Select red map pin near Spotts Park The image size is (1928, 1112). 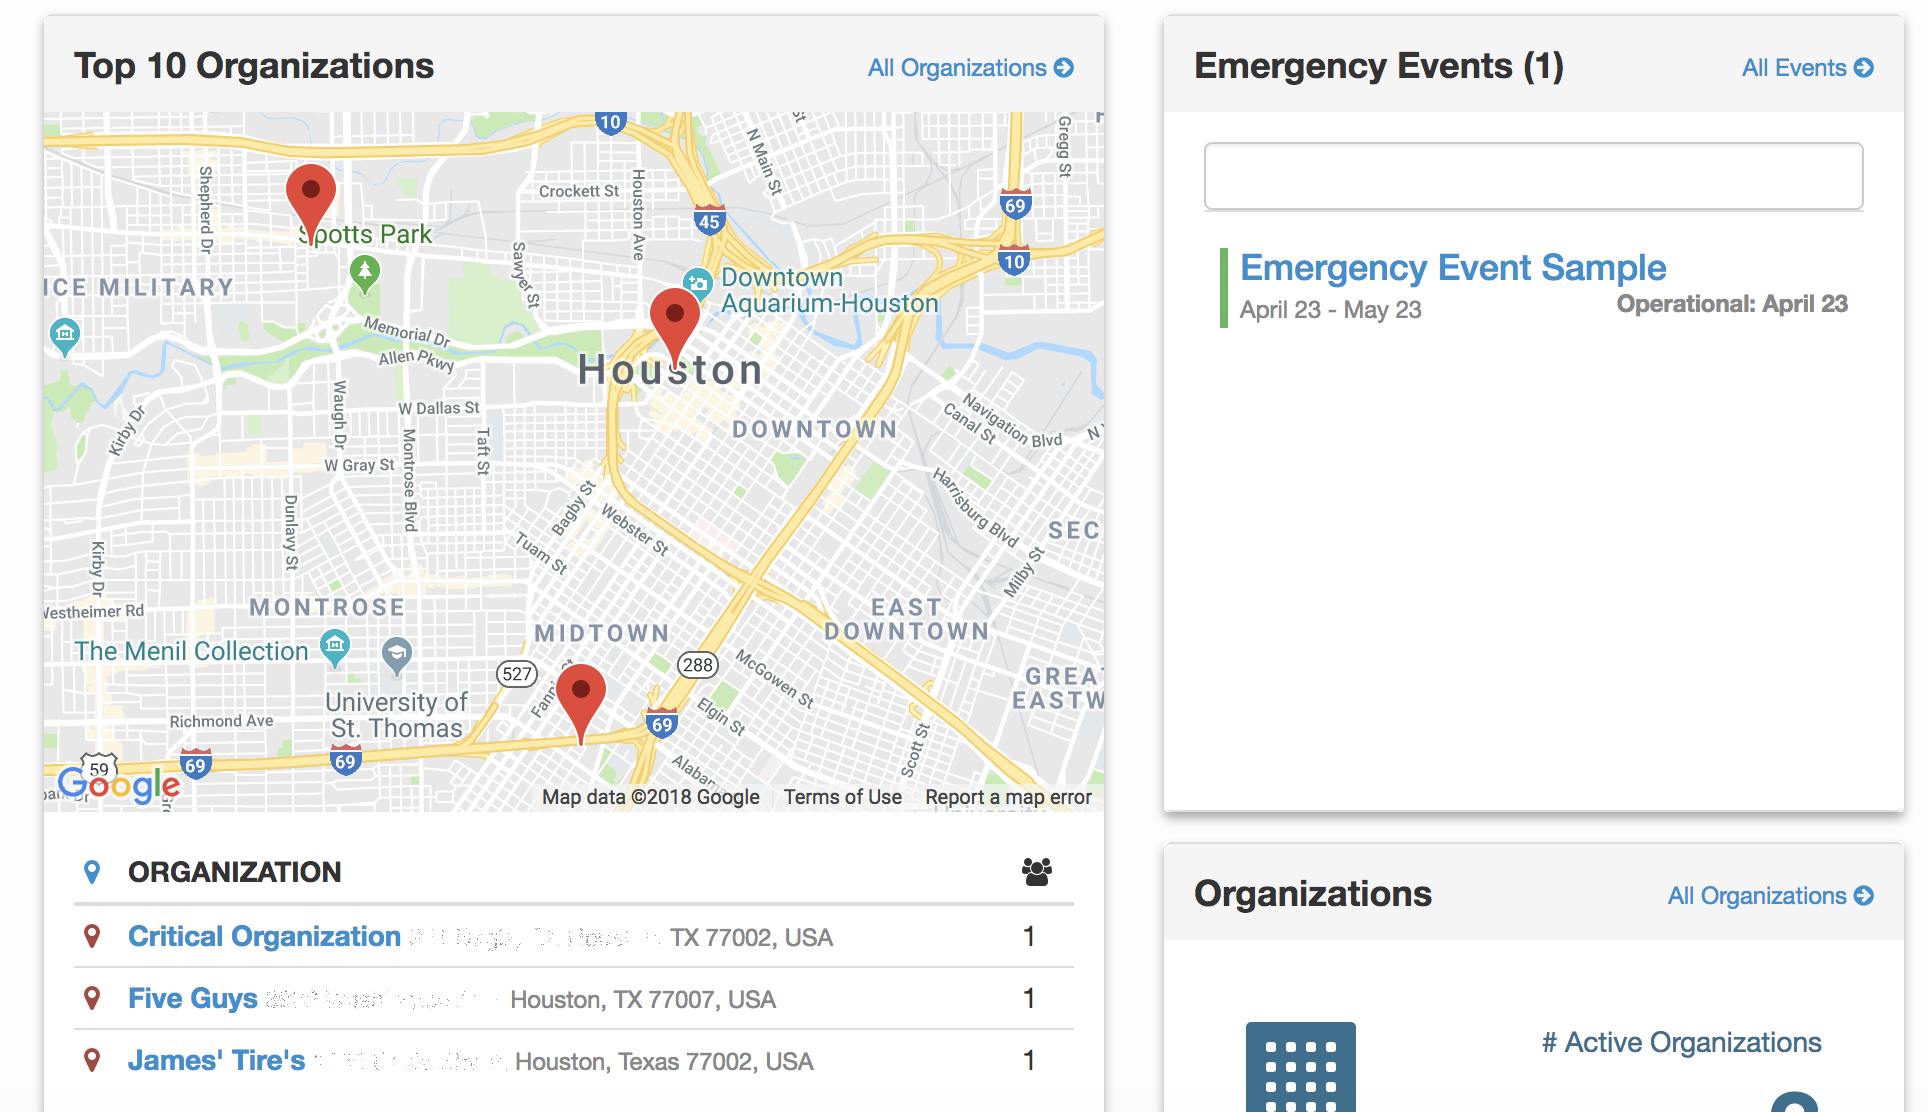click(x=311, y=204)
